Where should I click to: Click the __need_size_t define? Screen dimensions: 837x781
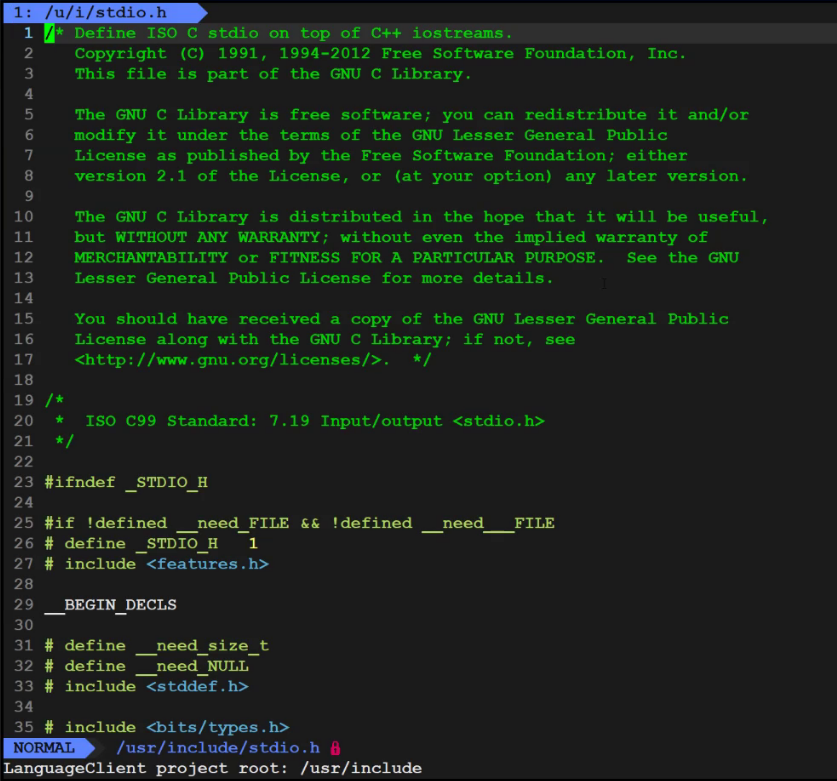202,645
